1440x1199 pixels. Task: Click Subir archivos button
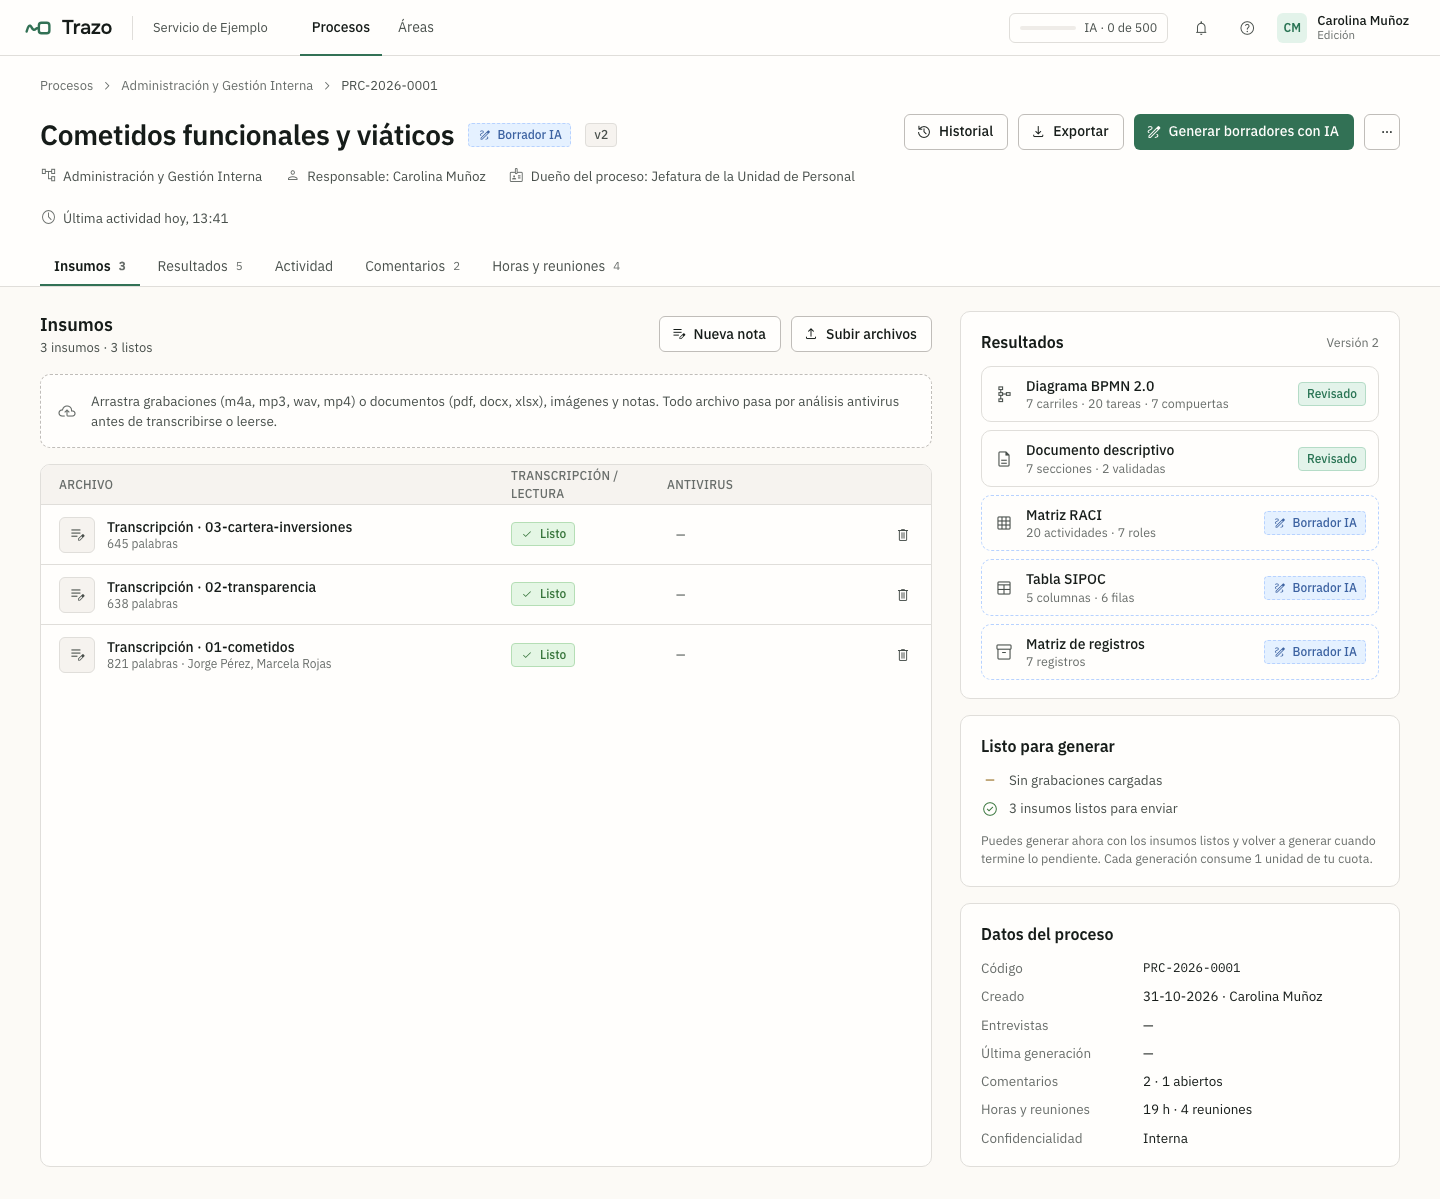(x=861, y=334)
